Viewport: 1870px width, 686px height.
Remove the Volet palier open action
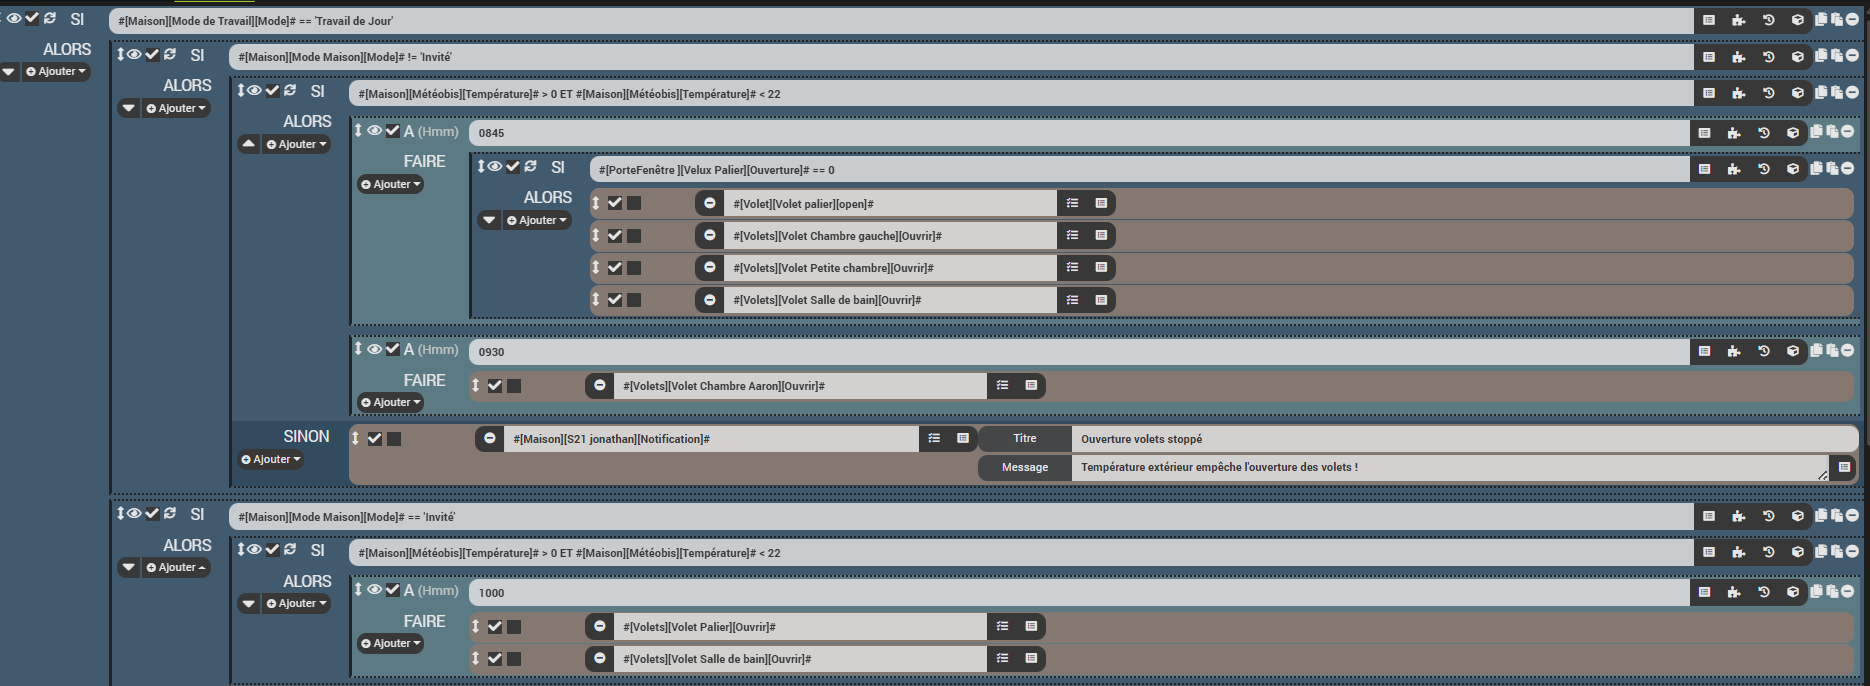[710, 203]
